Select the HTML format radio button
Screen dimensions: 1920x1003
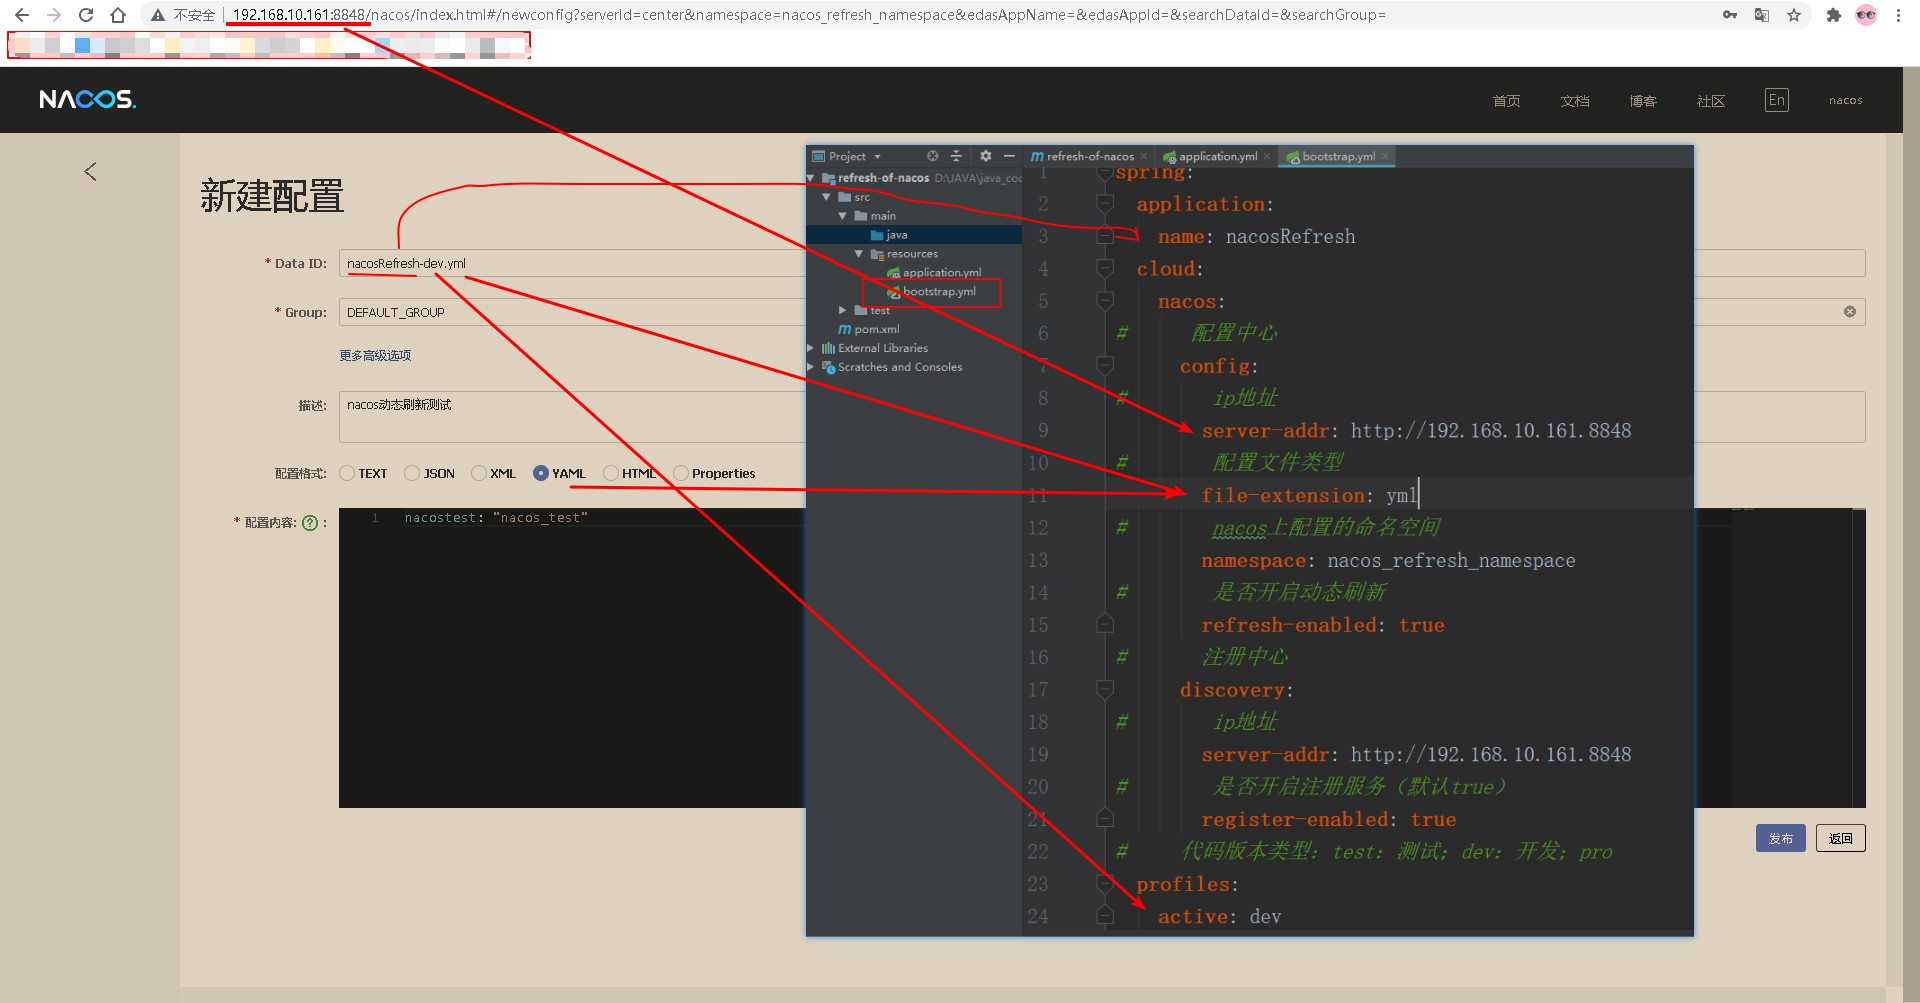[x=610, y=473]
